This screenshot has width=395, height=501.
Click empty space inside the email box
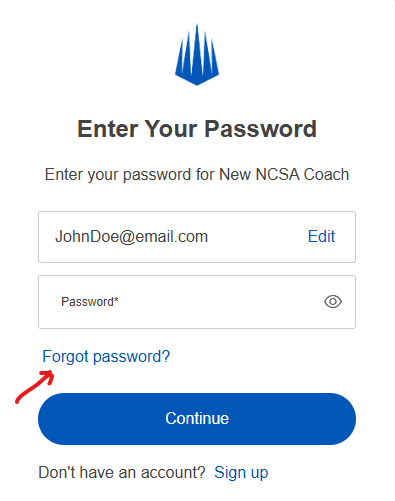(x=257, y=237)
